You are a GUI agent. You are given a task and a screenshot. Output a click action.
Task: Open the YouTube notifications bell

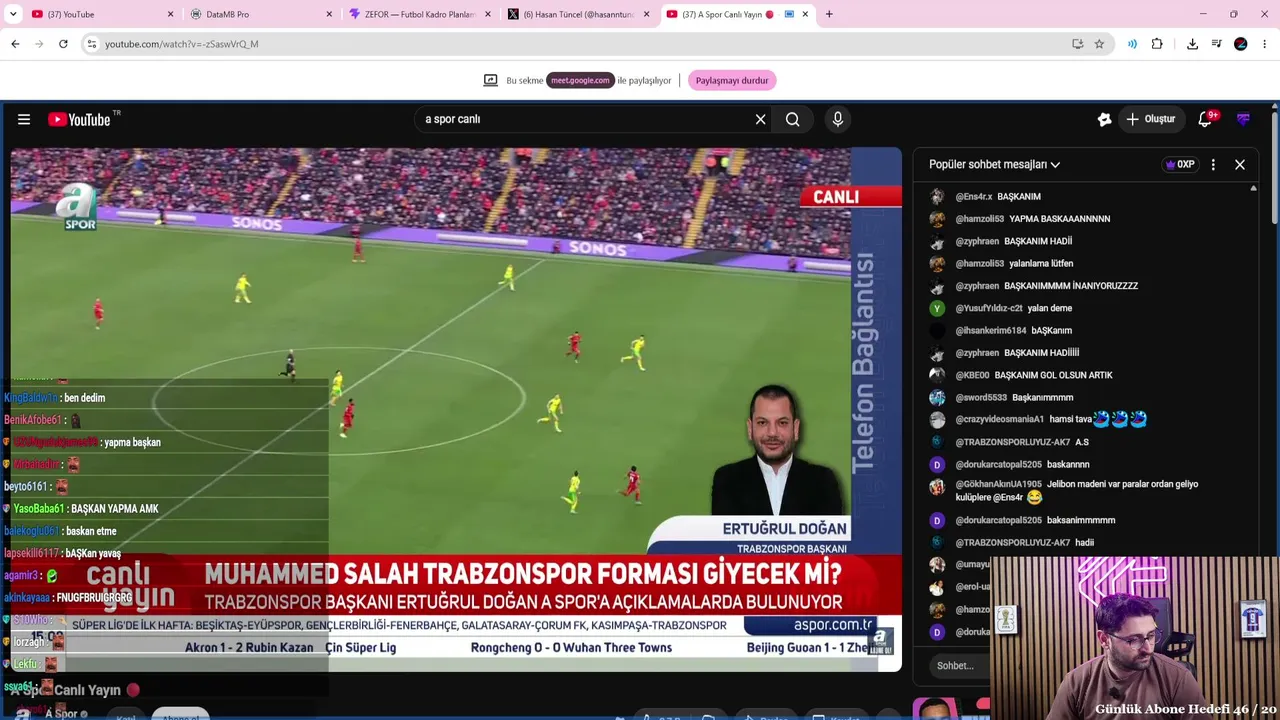click(1206, 119)
